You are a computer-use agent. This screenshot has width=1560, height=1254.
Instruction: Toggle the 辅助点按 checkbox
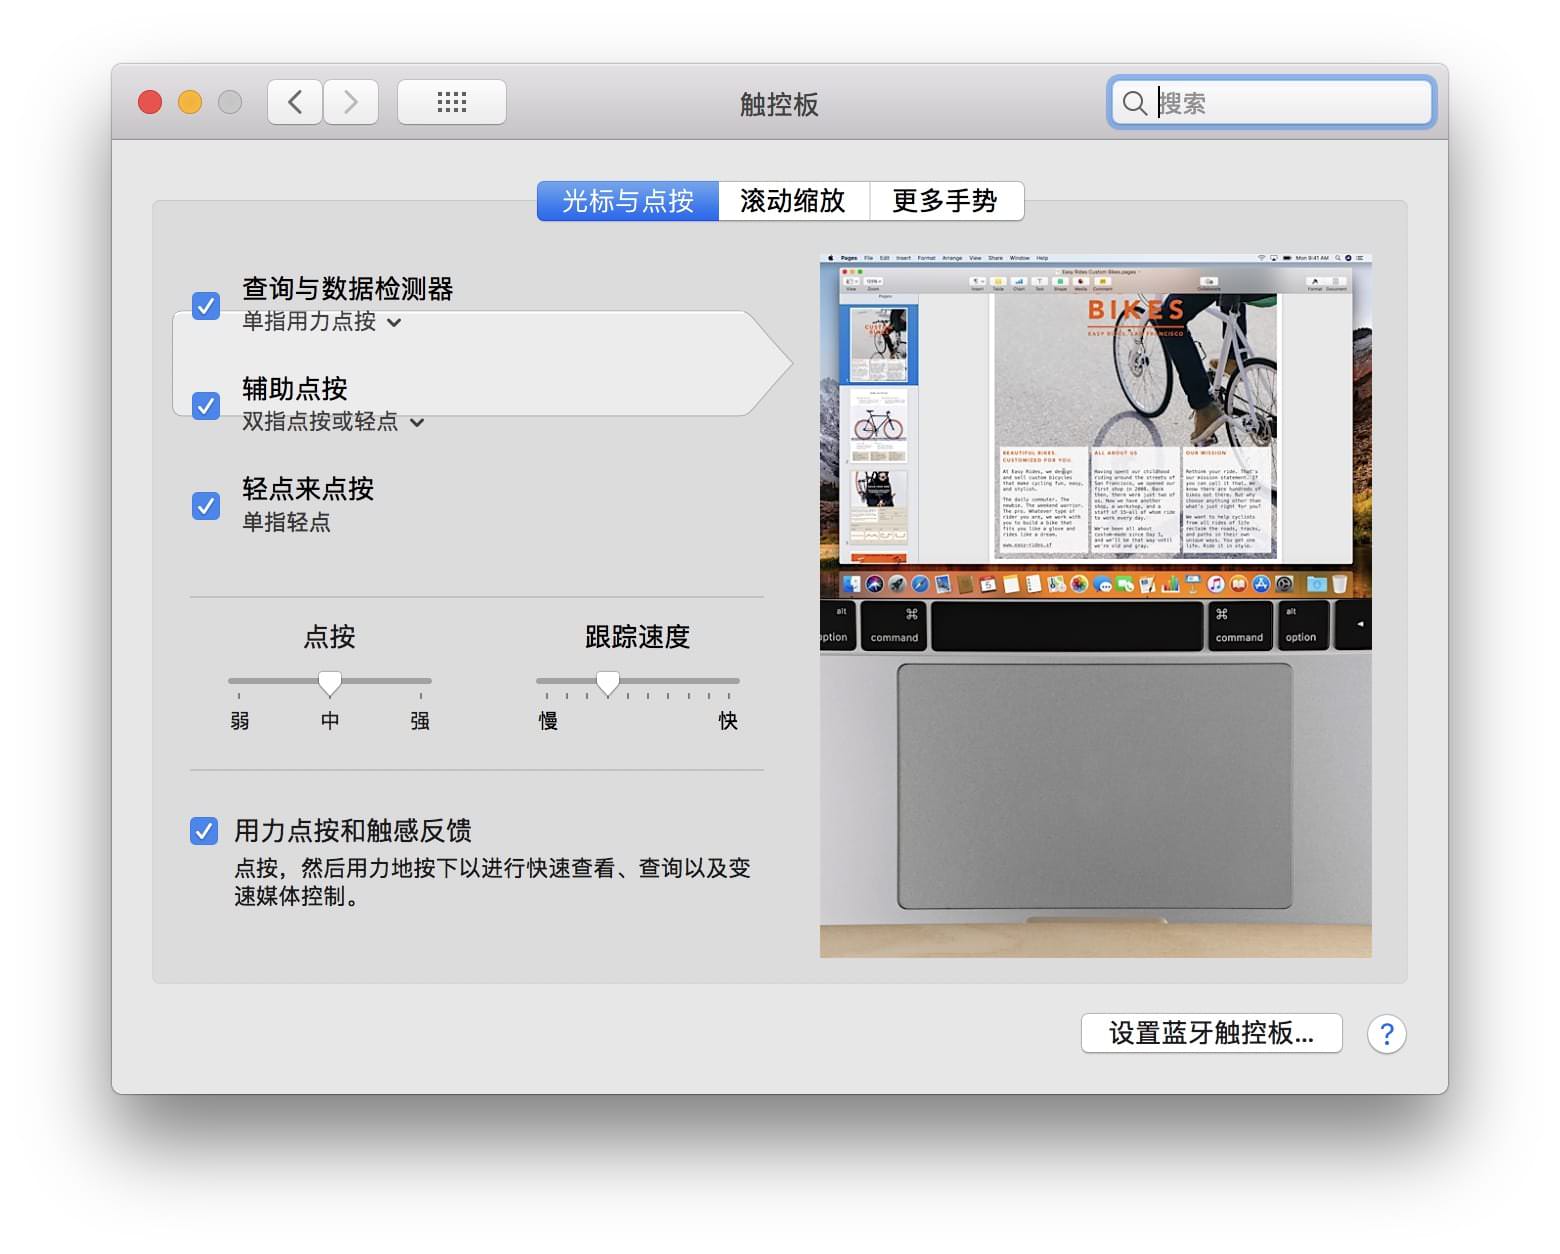click(206, 405)
